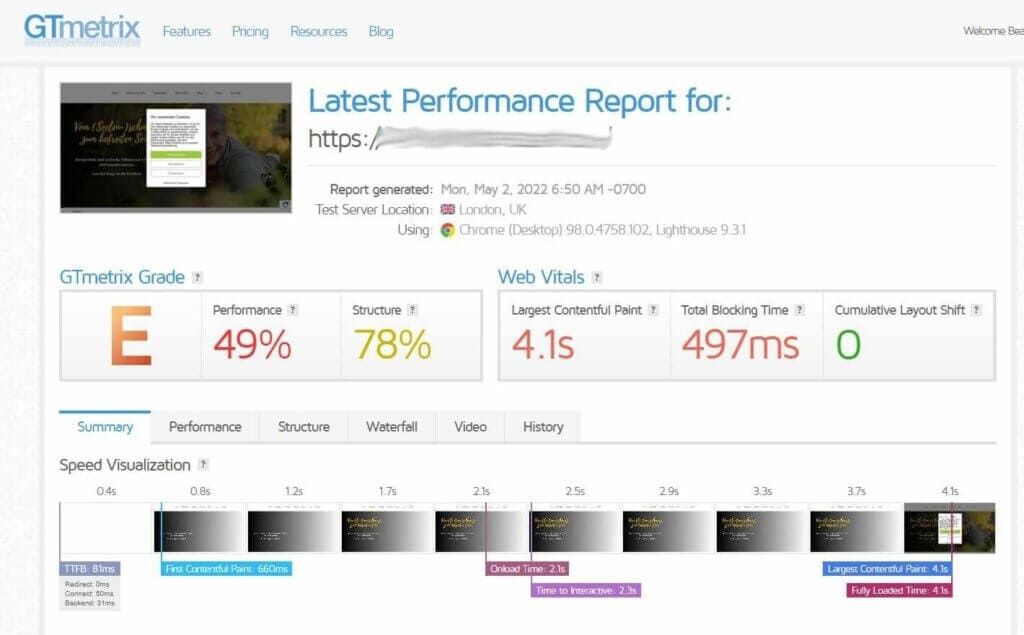Click the Largest Contentful Paint 4.1s marker

888,569
